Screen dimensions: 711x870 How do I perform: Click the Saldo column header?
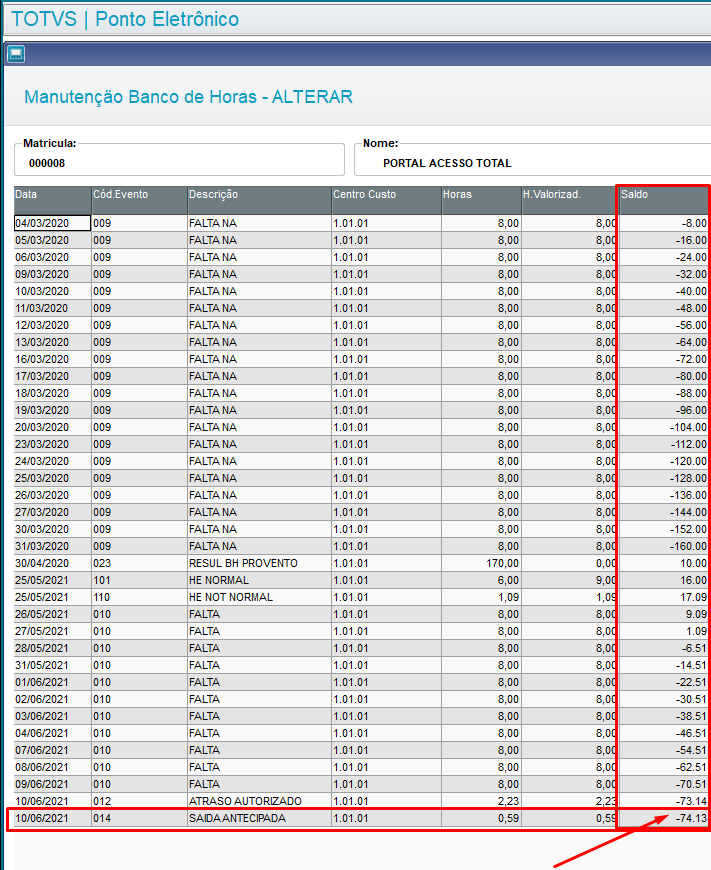[664, 200]
